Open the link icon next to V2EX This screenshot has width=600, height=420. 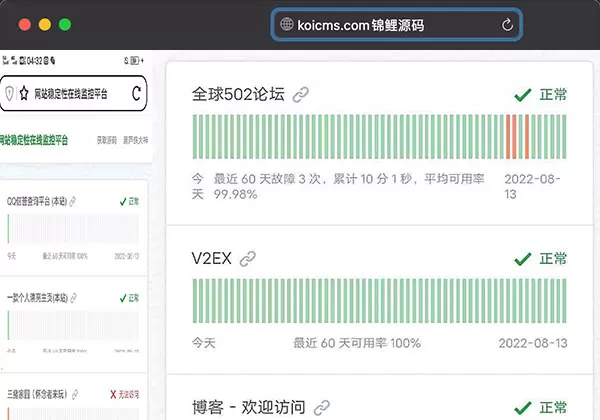[248, 259]
